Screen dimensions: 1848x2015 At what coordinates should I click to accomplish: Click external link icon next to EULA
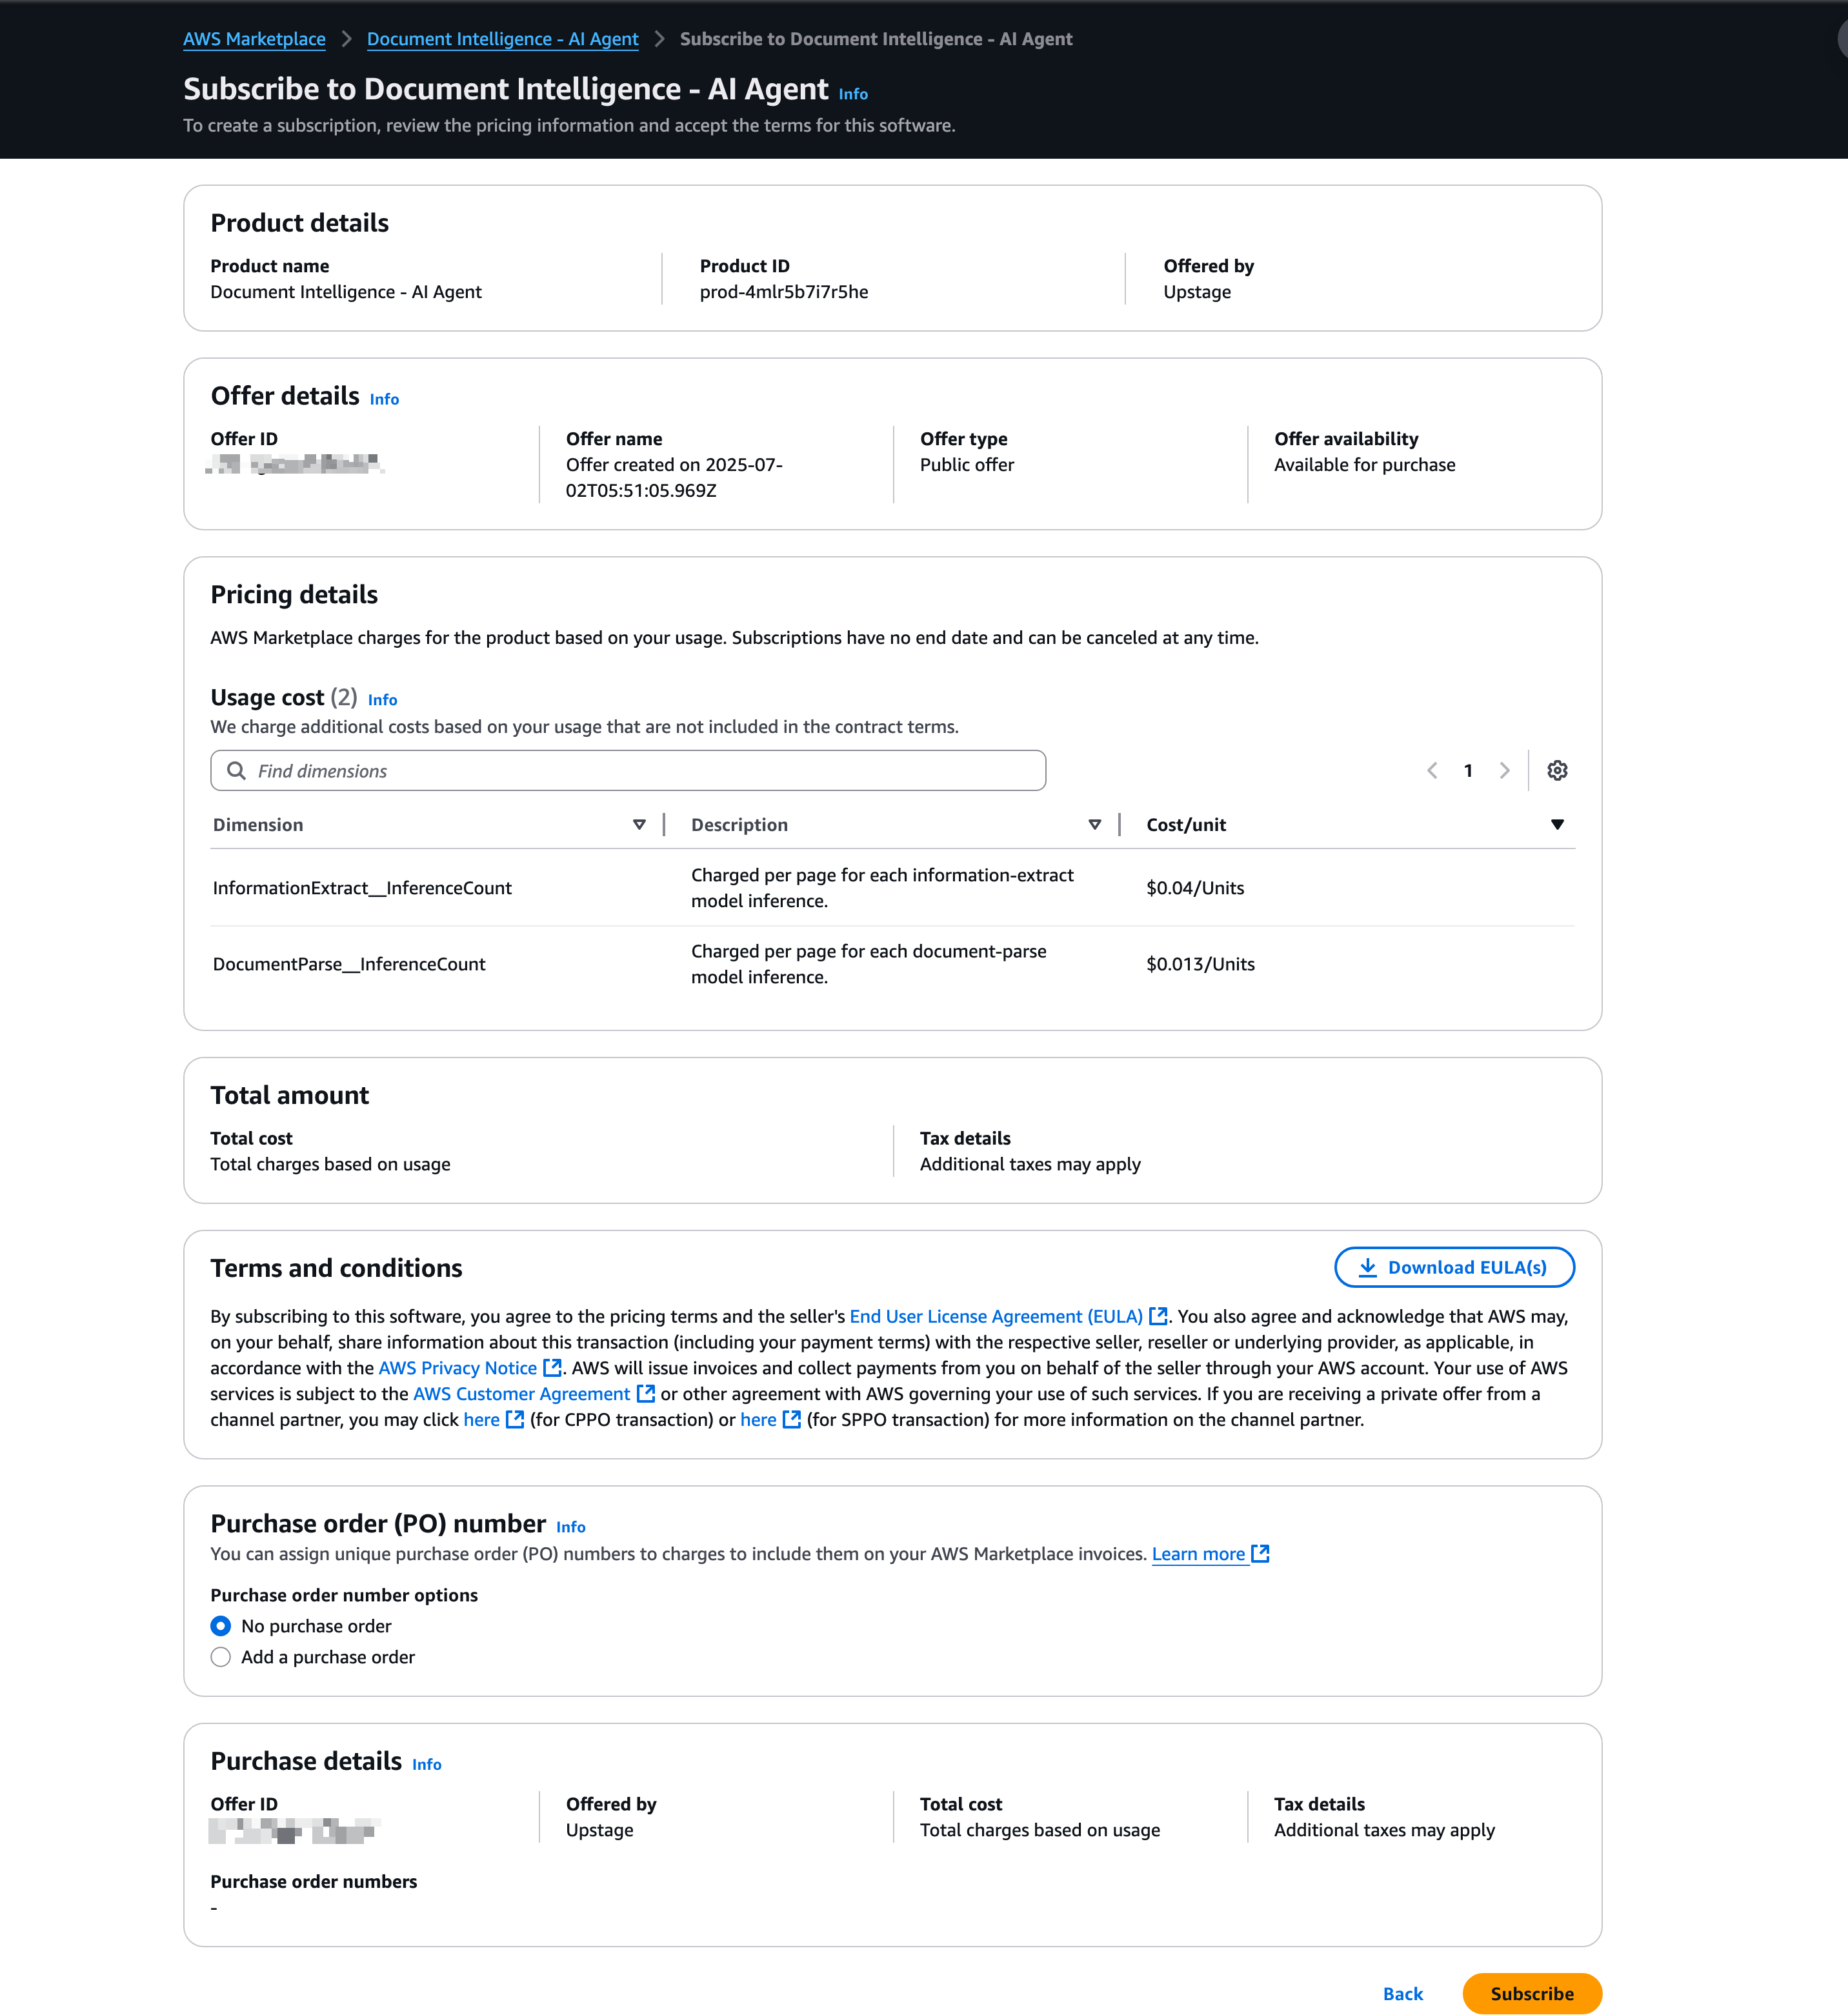point(1158,1316)
